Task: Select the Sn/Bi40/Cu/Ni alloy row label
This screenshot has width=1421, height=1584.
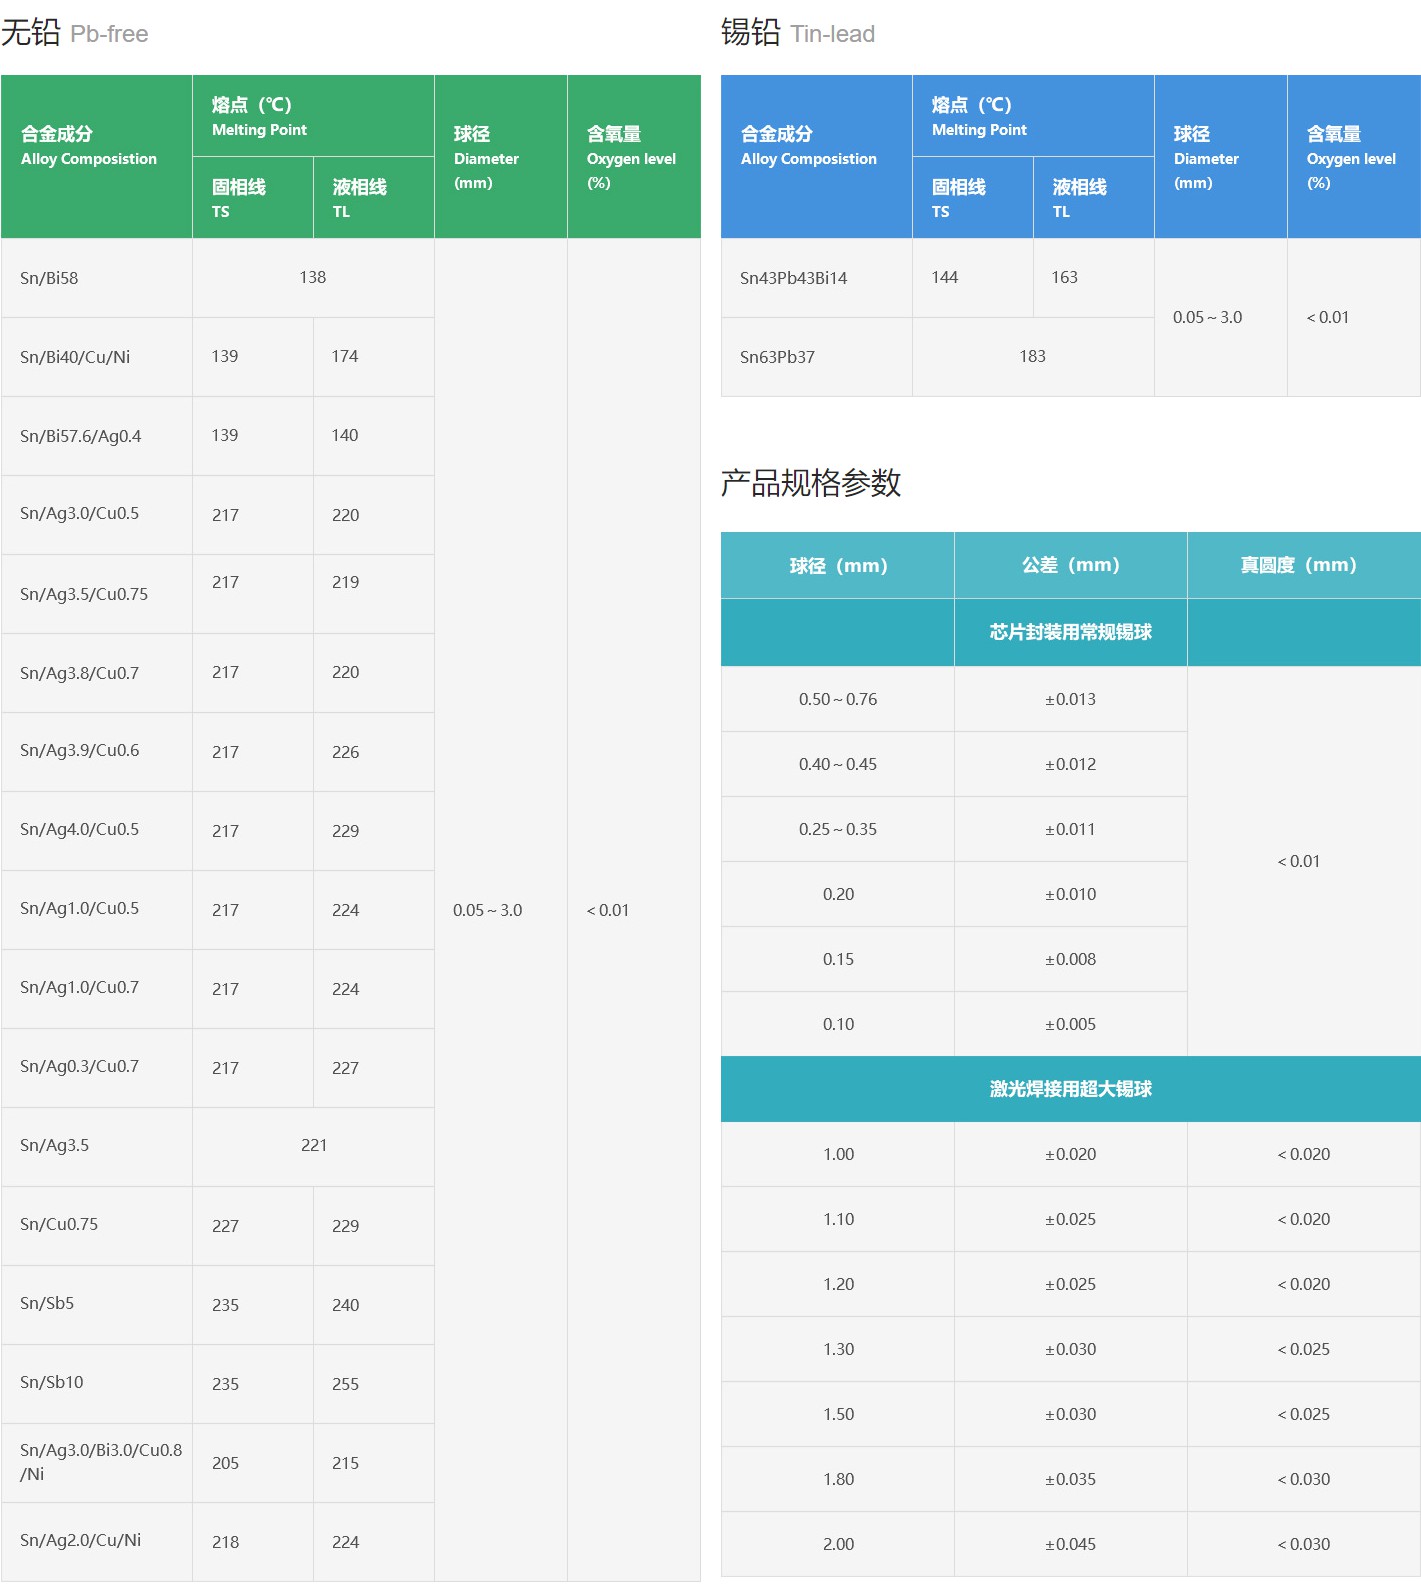Action: coord(75,357)
